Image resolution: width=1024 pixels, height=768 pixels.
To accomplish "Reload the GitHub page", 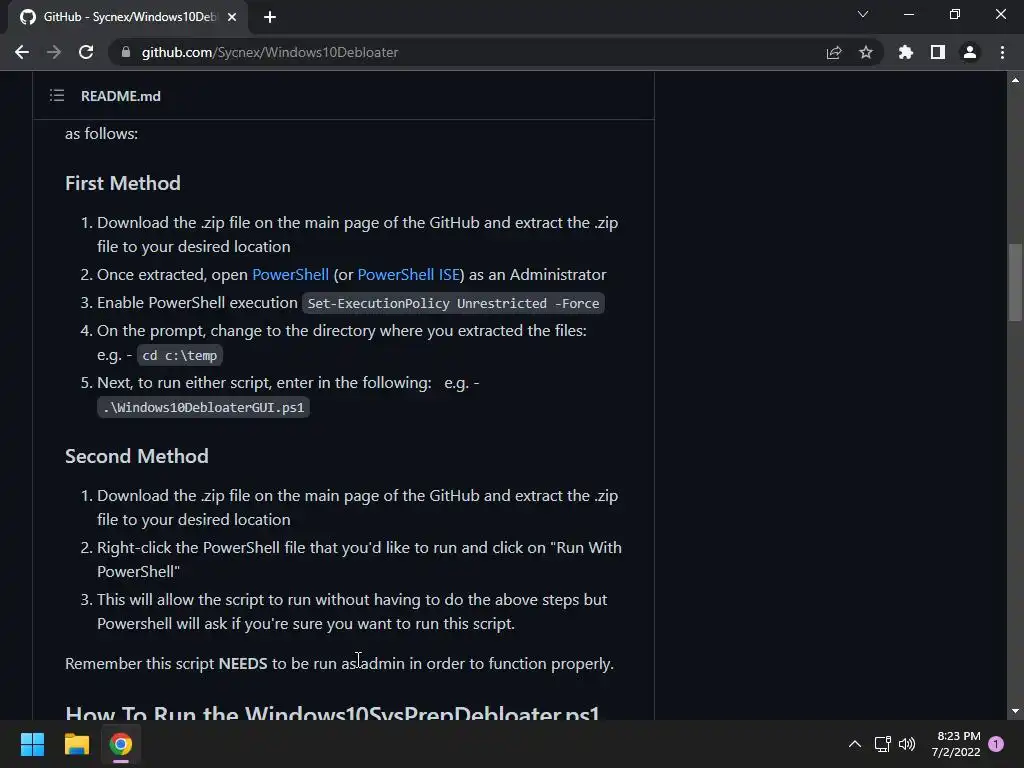I will pos(86,52).
